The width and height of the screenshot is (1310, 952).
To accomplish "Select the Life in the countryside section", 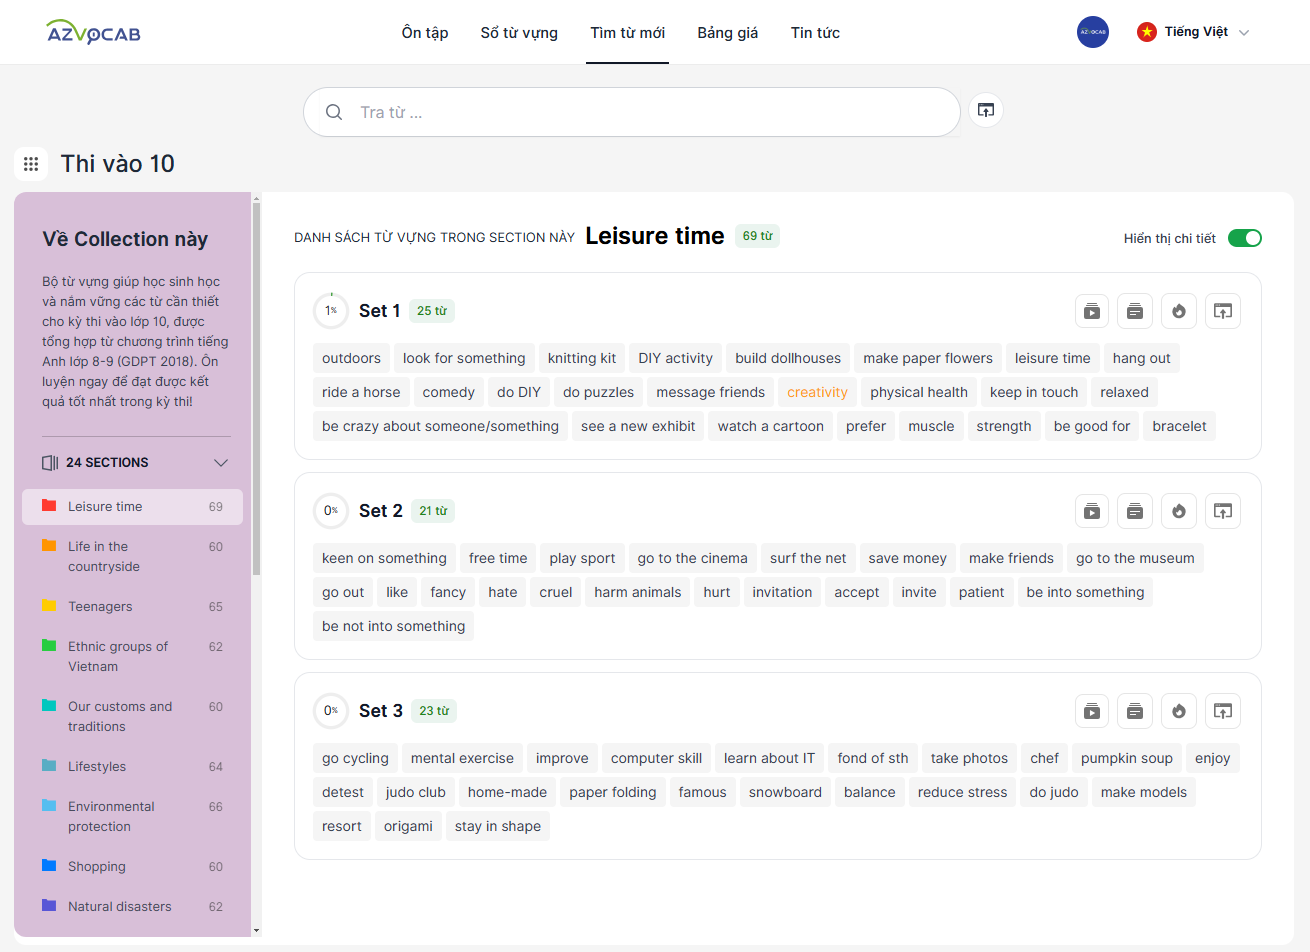I will [132, 557].
